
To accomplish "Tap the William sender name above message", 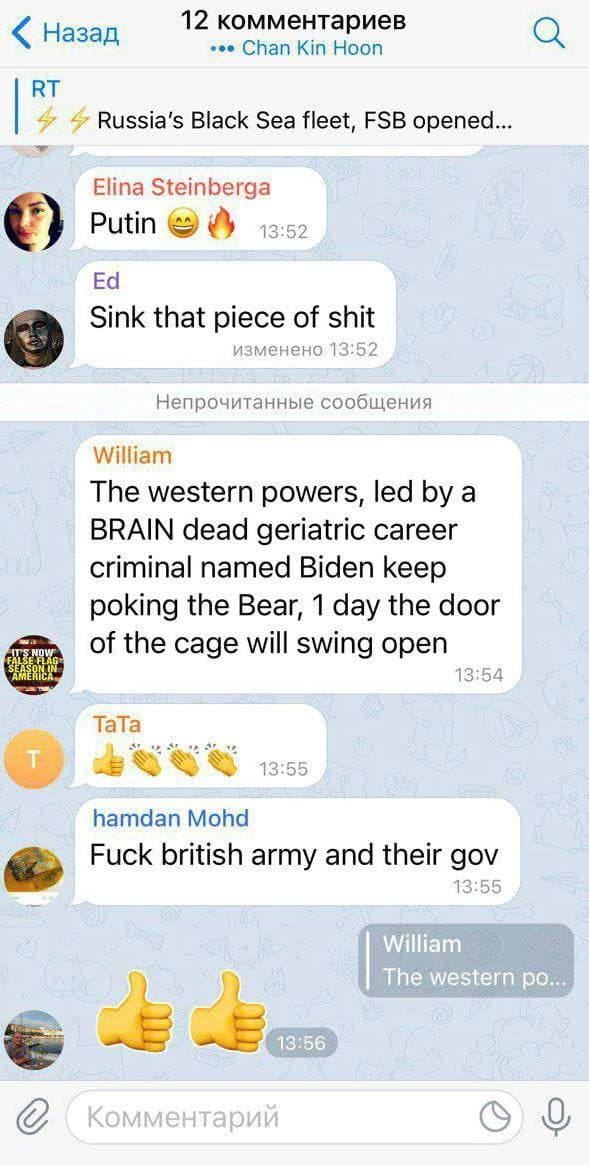I will 131,455.
